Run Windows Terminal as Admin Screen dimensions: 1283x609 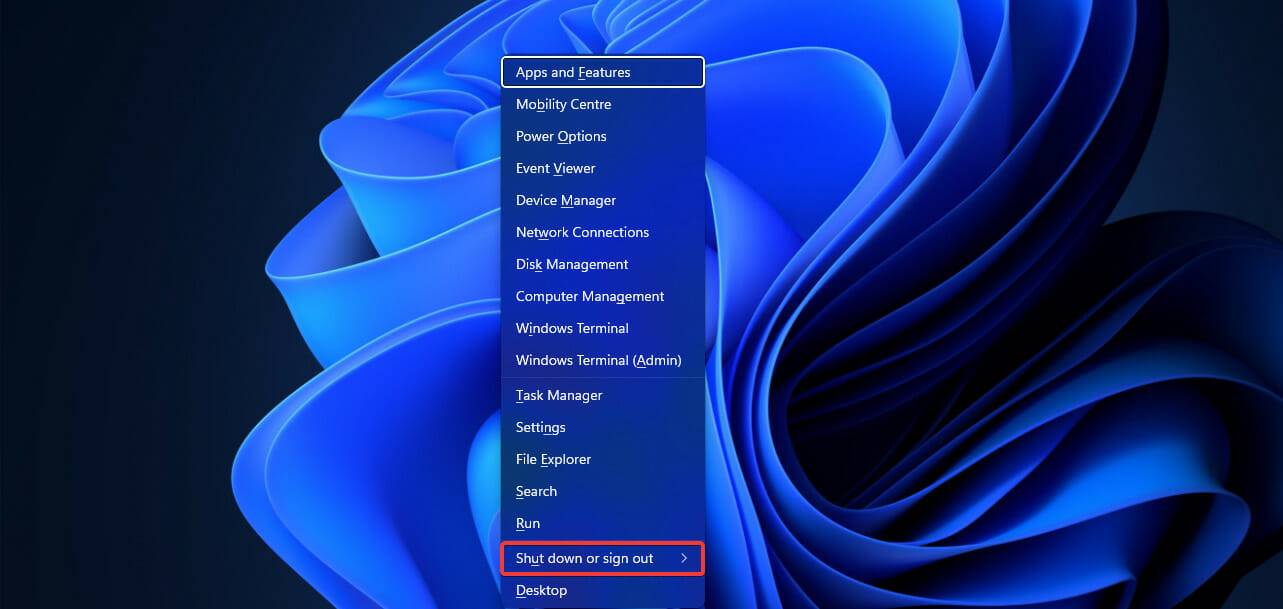tap(598, 360)
